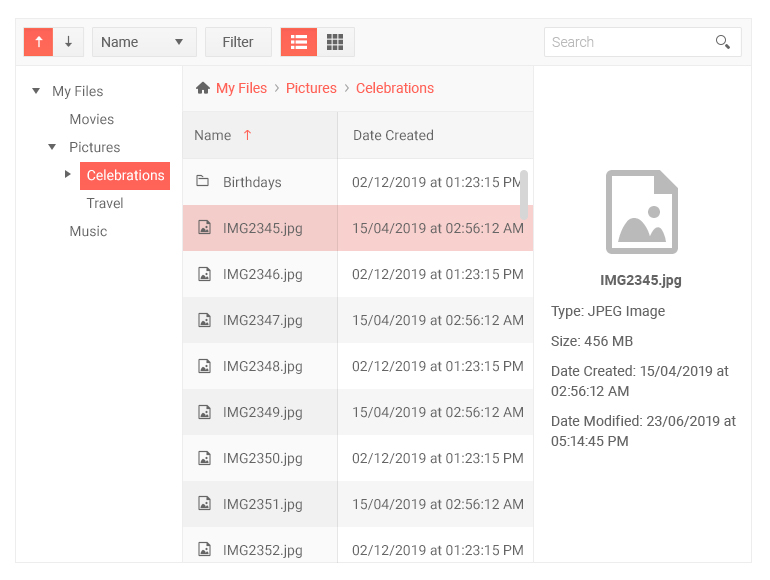Select the IMG2350.jpg file name

263,459
